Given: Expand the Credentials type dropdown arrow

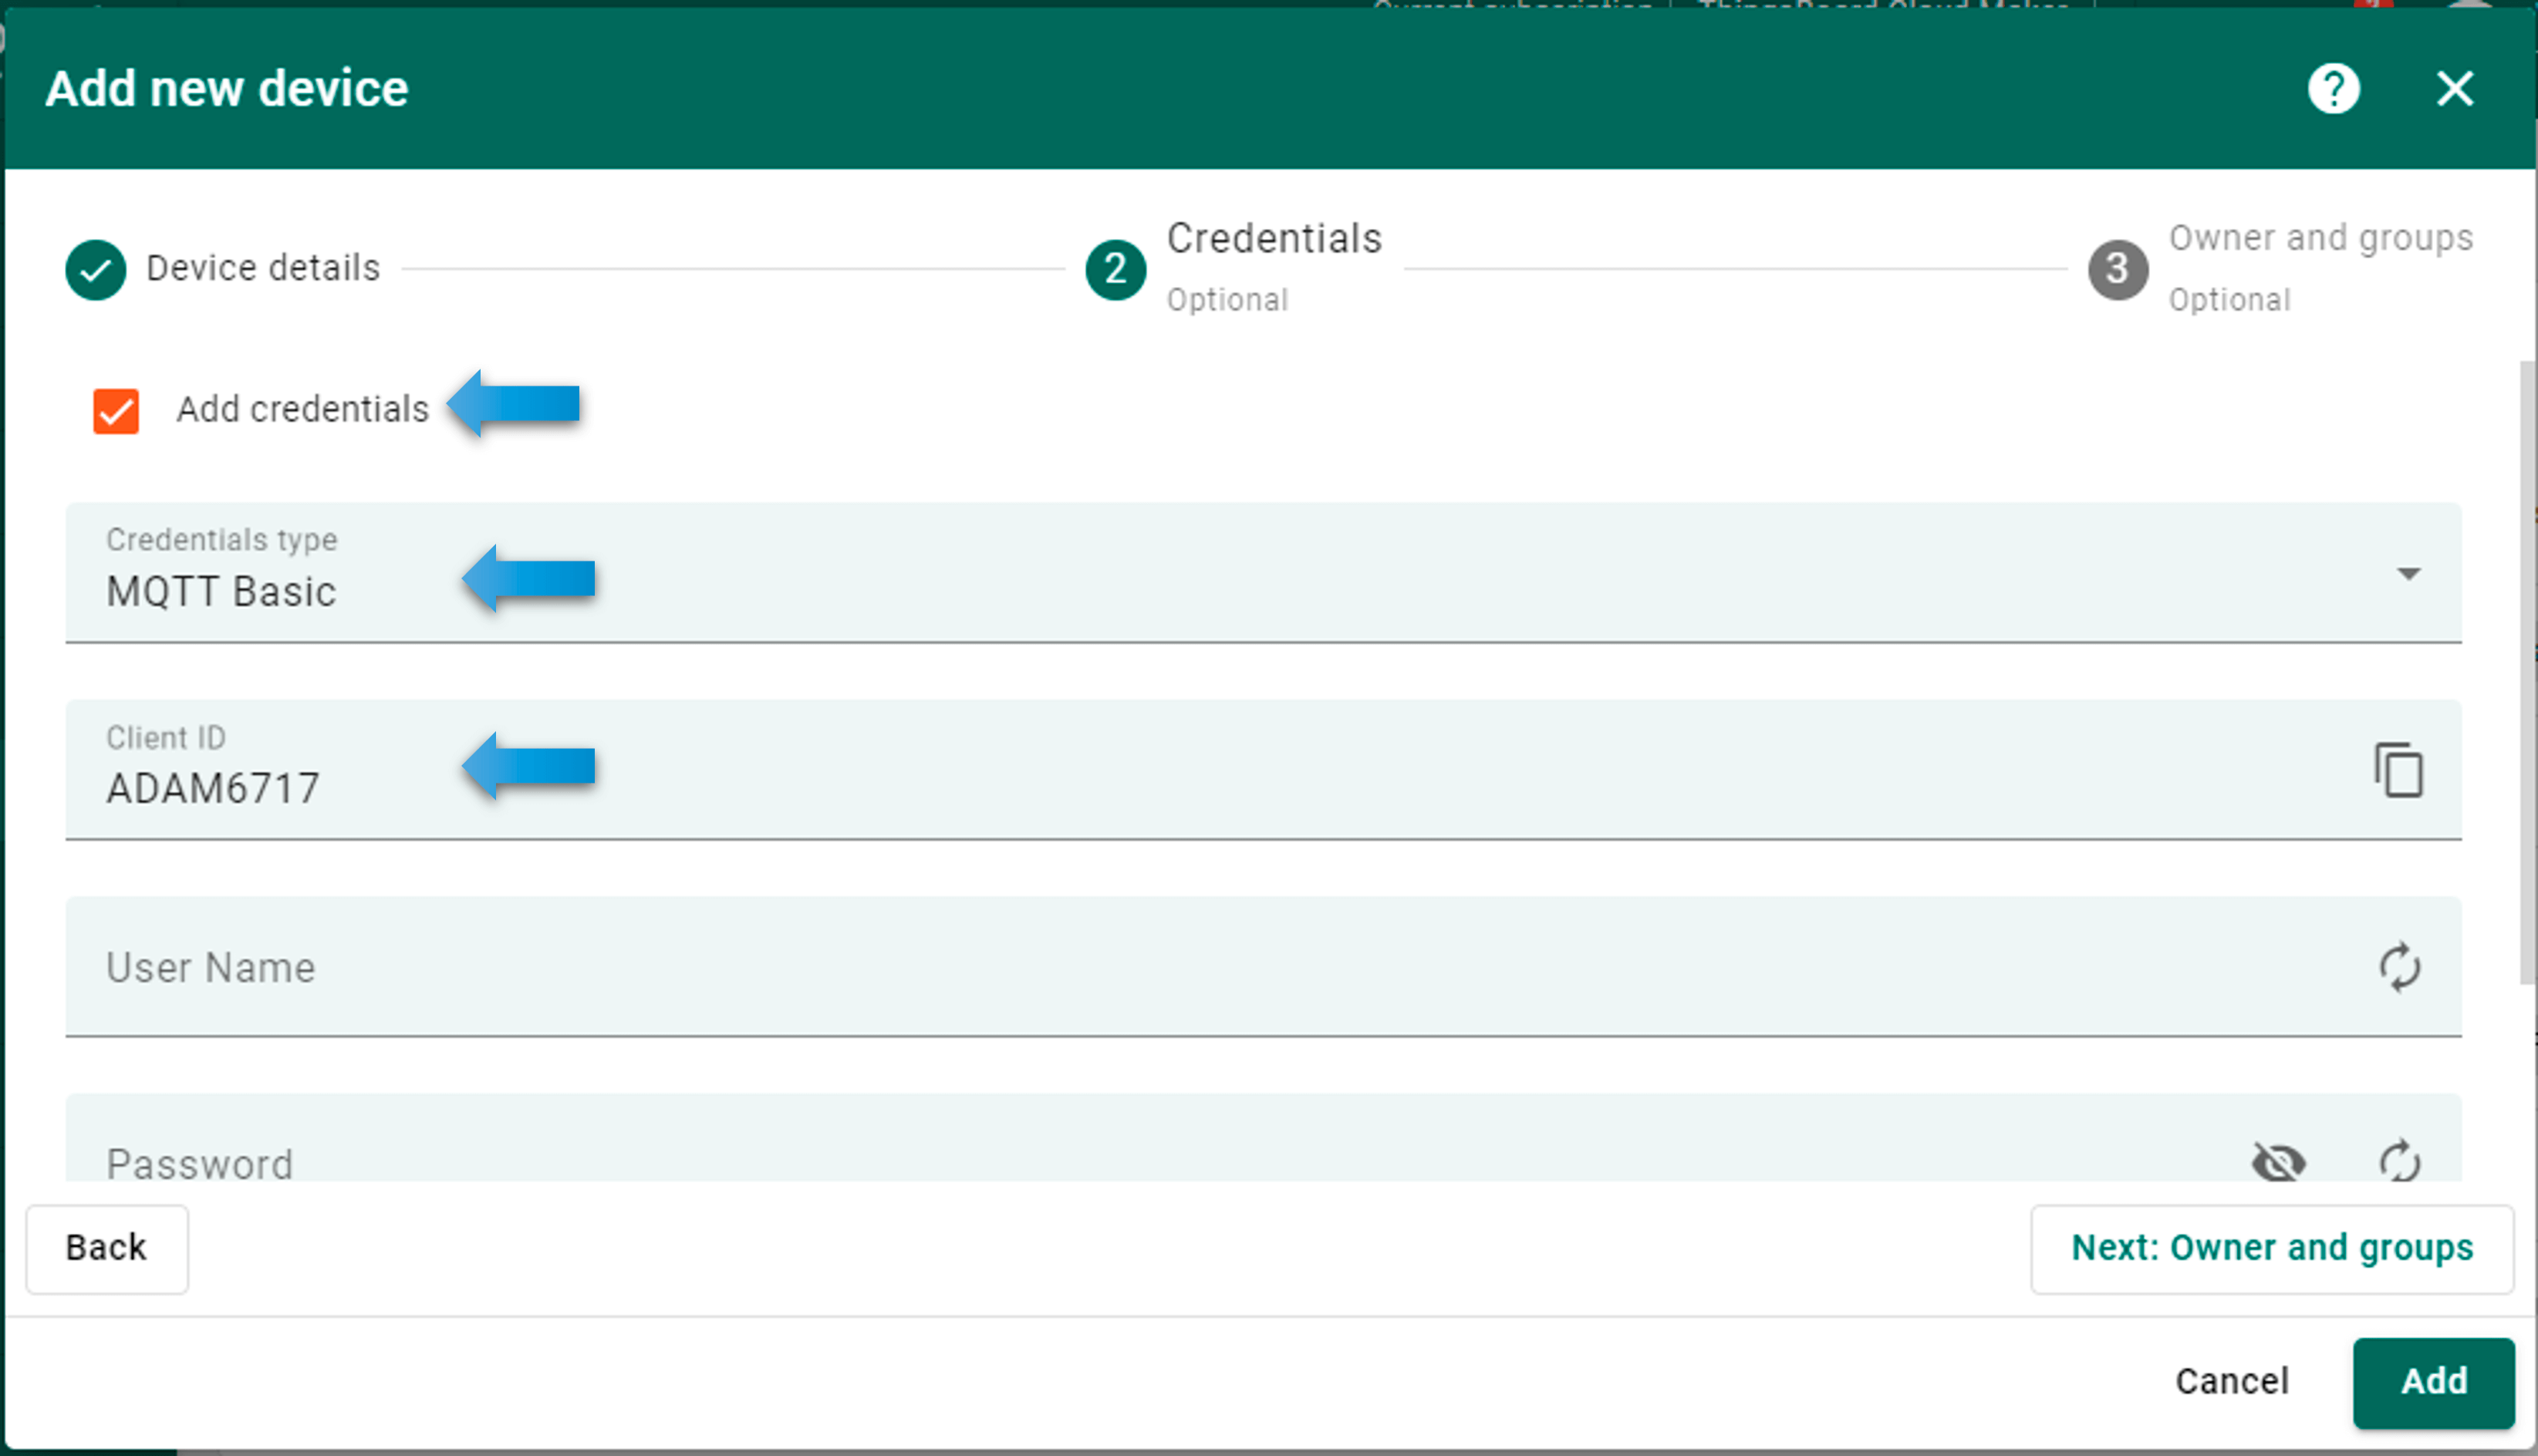Looking at the screenshot, I should point(2408,573).
